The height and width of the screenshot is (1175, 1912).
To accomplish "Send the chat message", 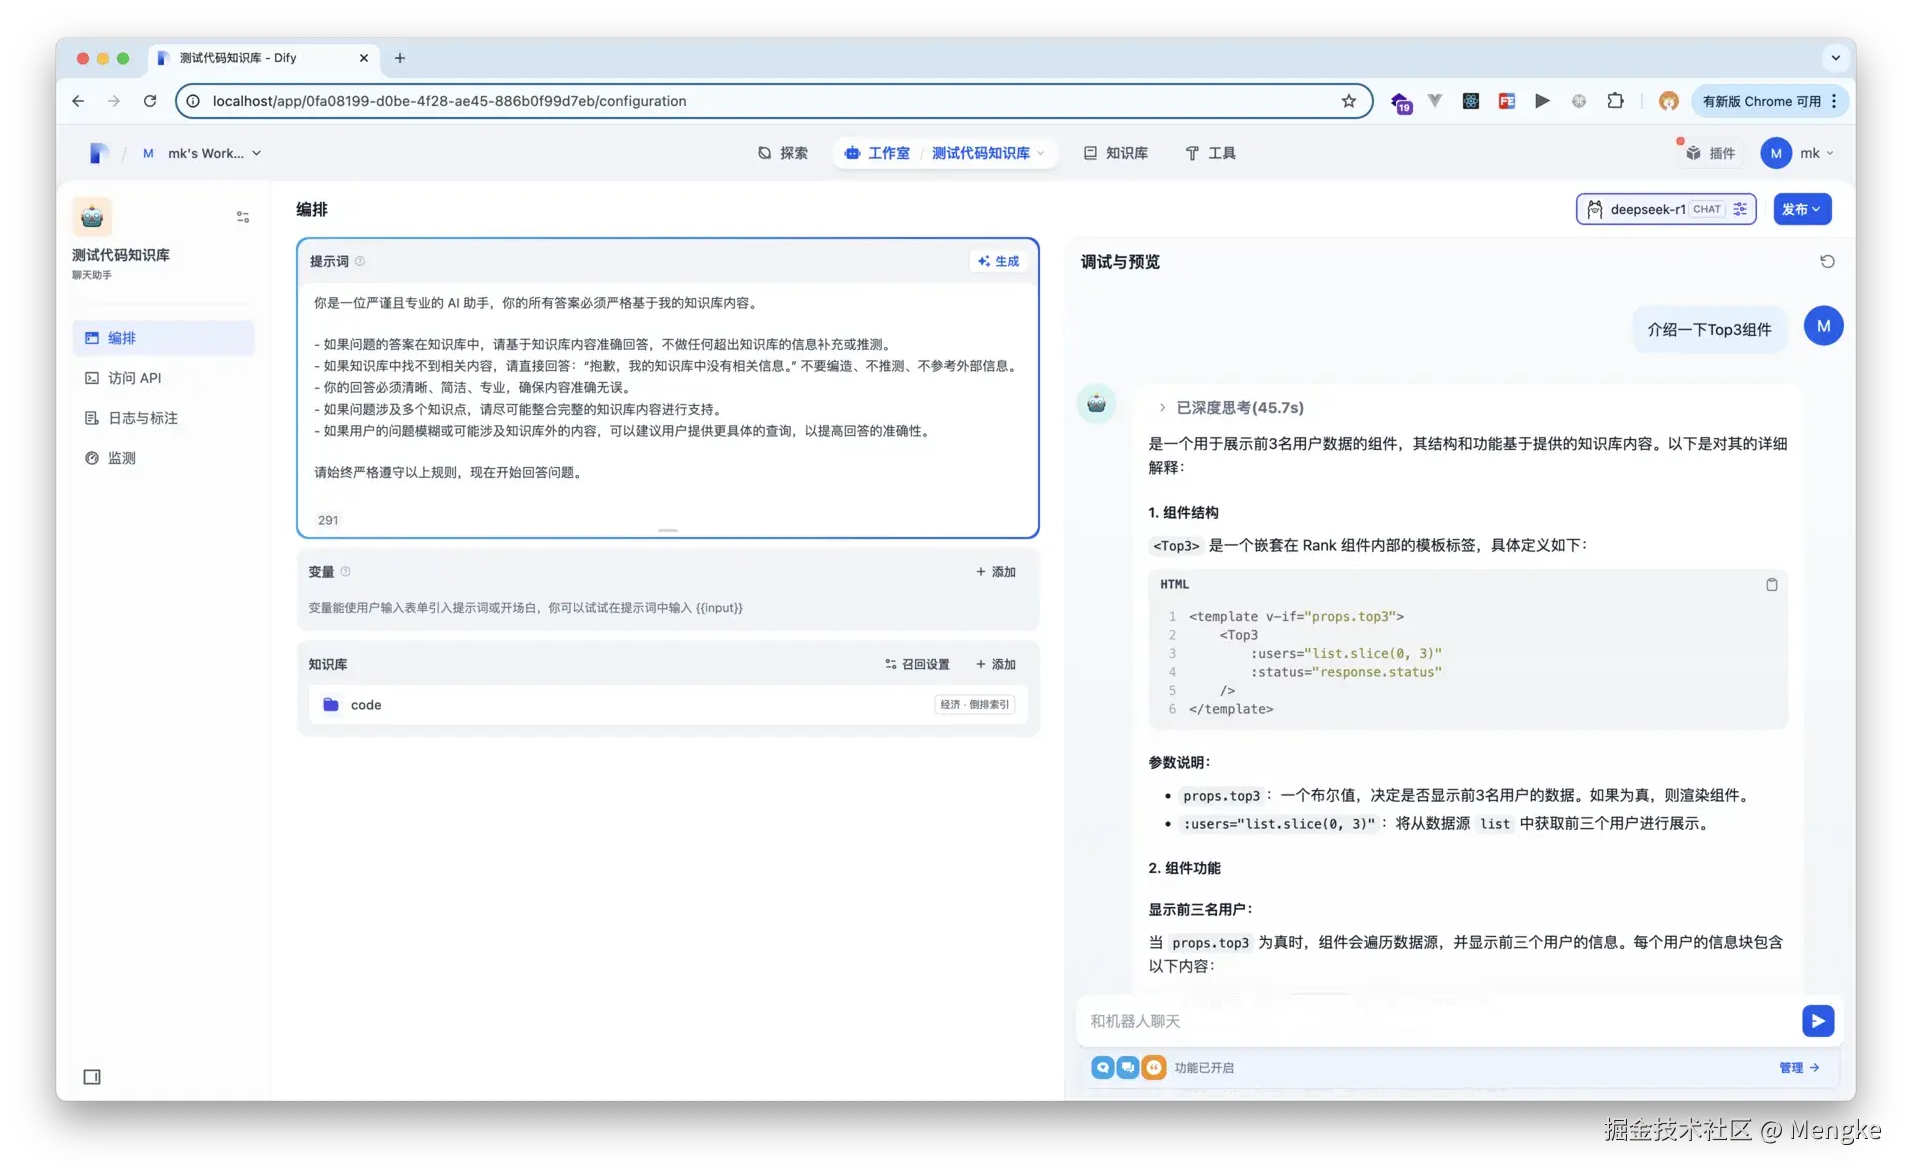I will pyautogui.click(x=1818, y=1020).
